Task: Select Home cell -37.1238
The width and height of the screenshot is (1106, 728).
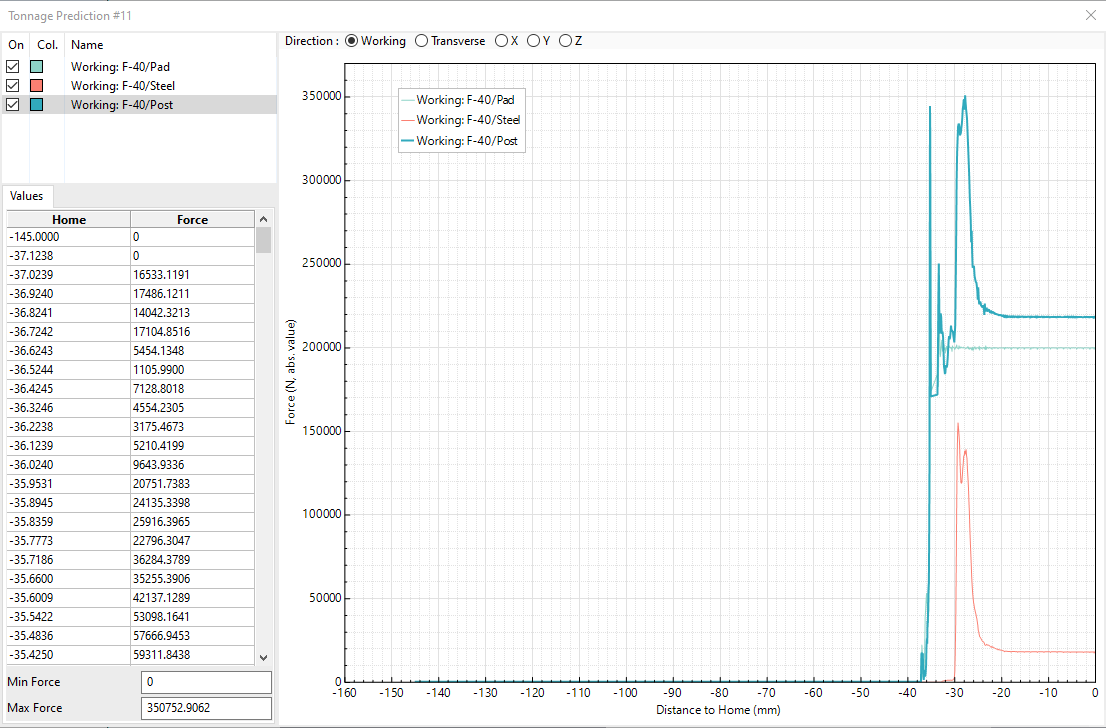Action: click(x=69, y=256)
